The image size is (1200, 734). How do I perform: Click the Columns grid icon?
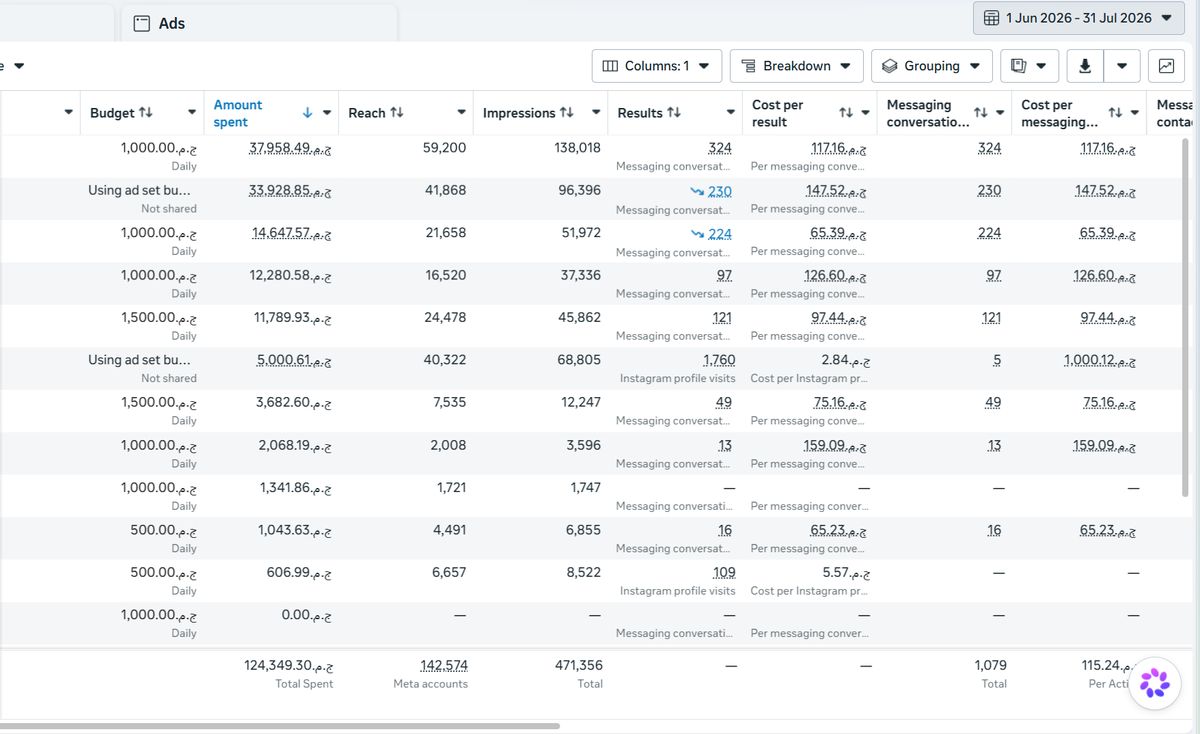tap(610, 66)
